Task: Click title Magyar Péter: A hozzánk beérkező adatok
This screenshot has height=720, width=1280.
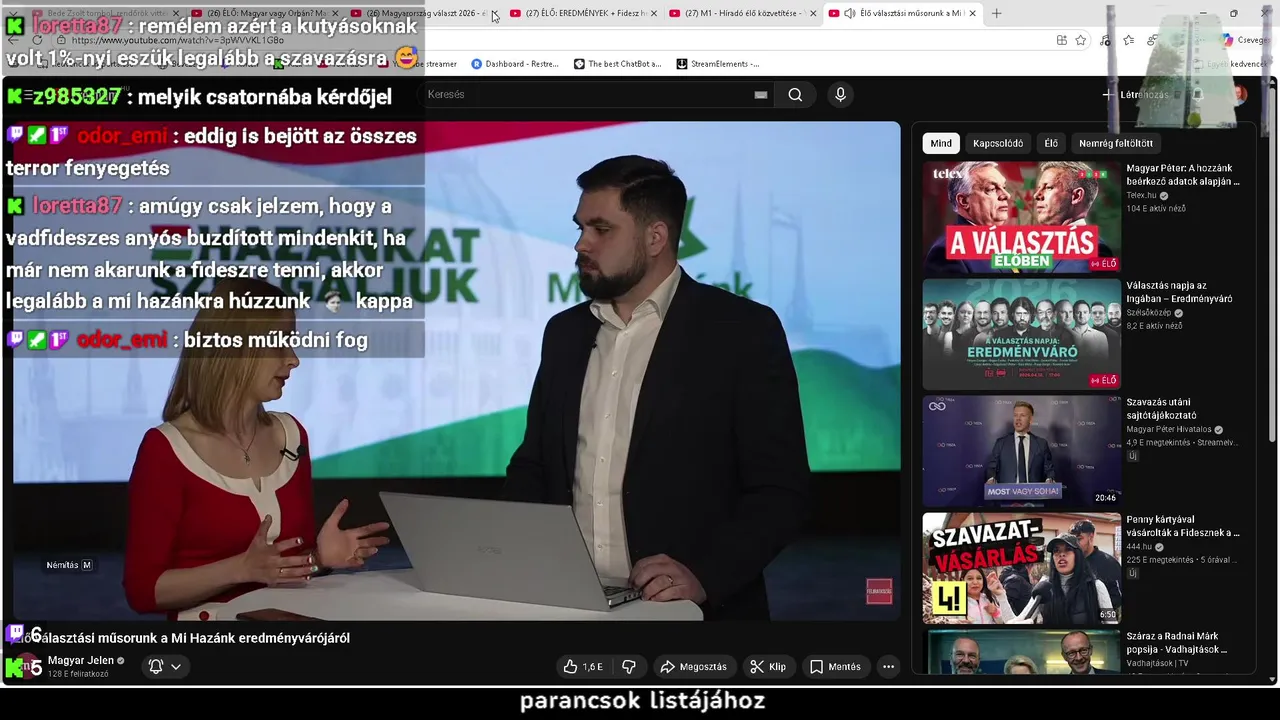Action: (1183, 175)
